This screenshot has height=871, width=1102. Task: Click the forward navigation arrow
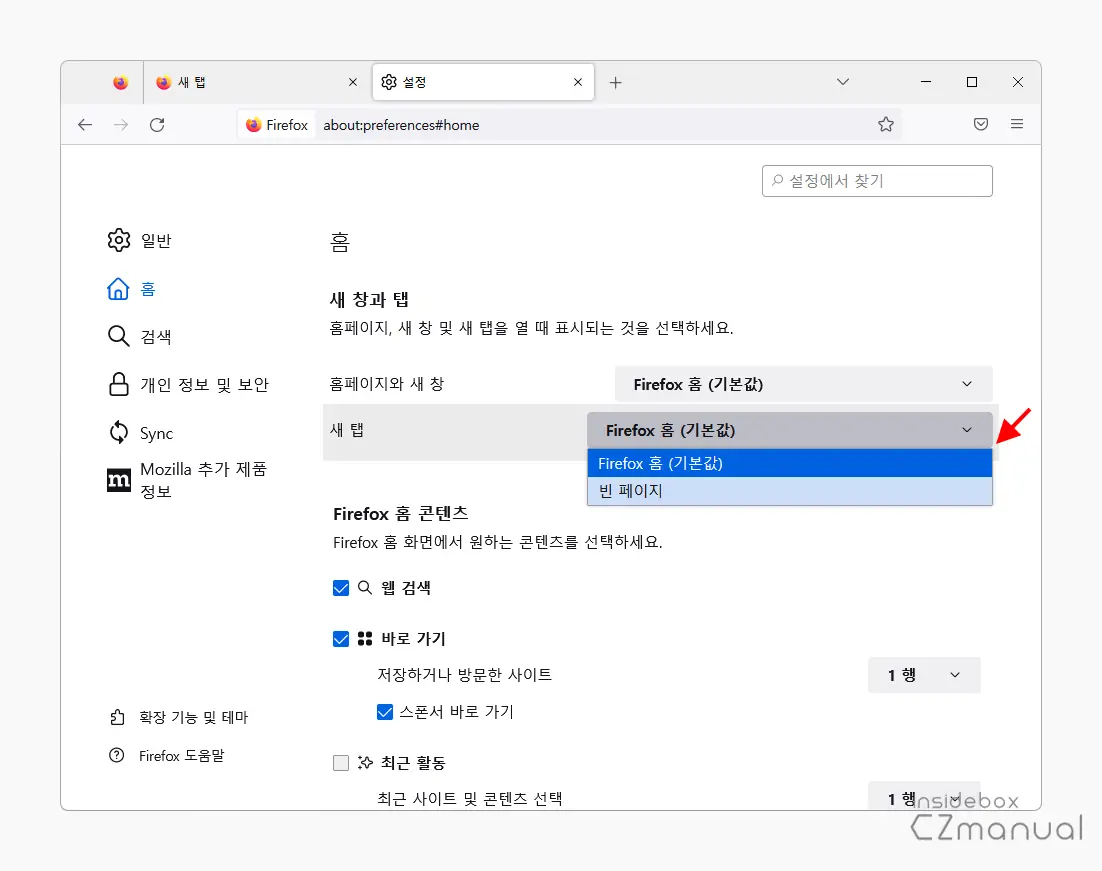(121, 124)
